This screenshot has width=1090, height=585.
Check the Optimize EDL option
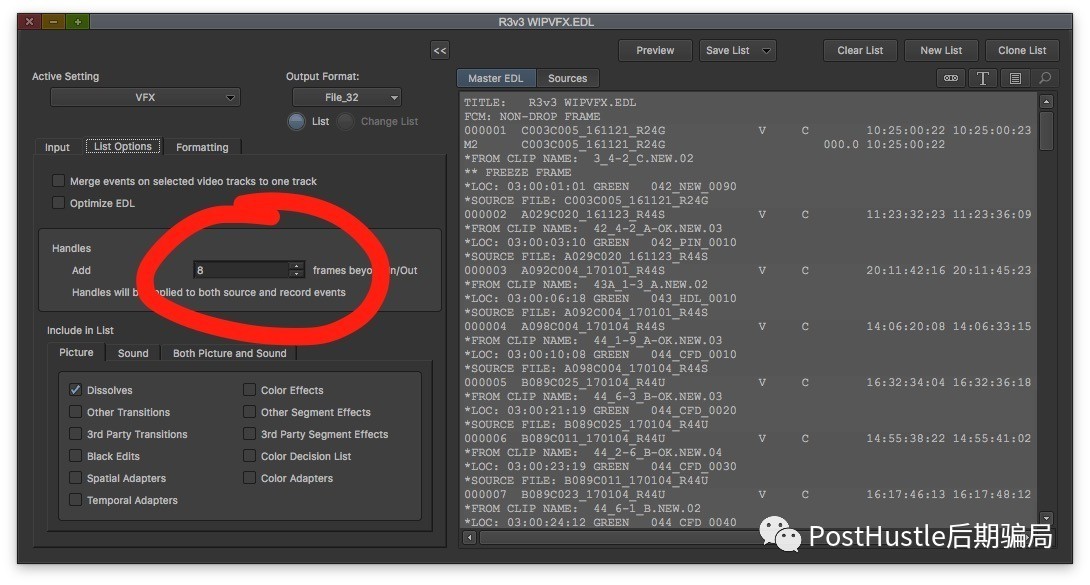tap(59, 203)
